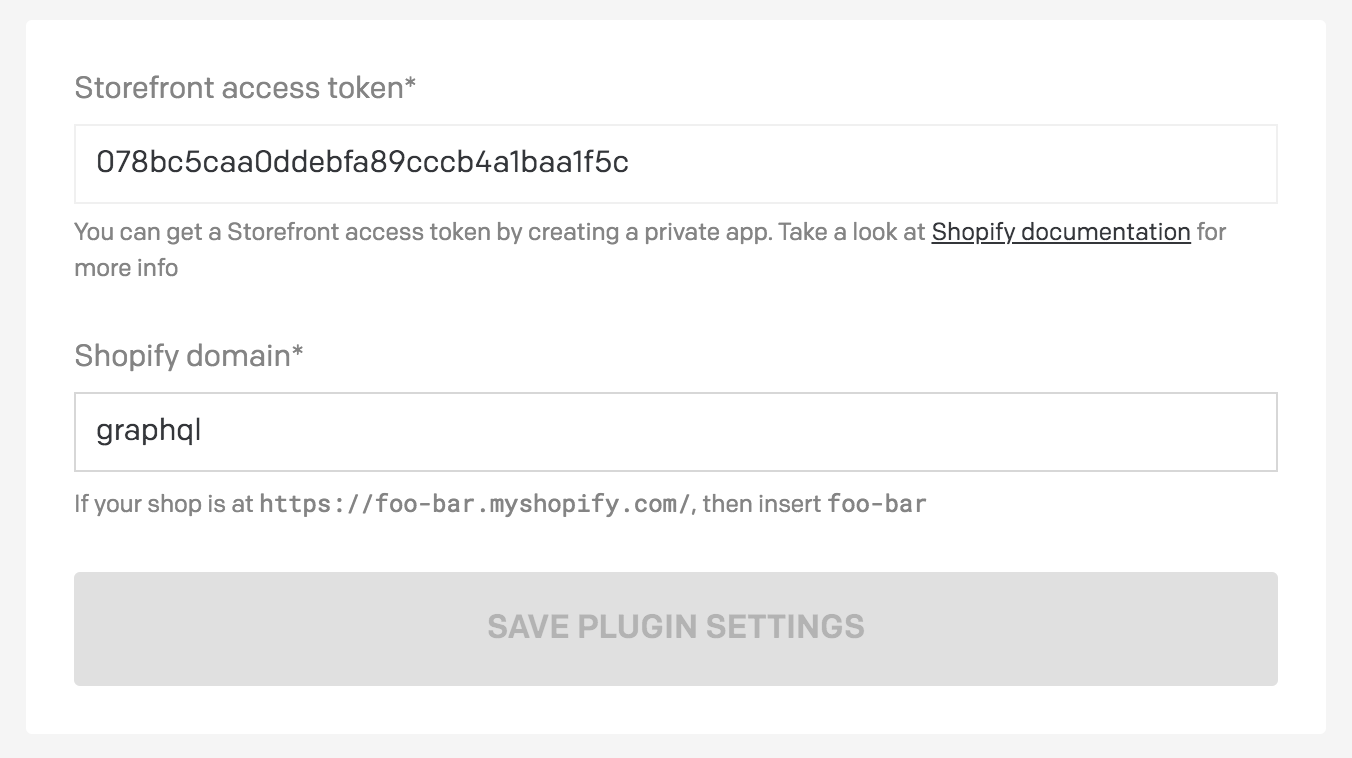Image resolution: width=1352 pixels, height=758 pixels.
Task: Focus the Shopify domain text box
Action: [x=676, y=432]
